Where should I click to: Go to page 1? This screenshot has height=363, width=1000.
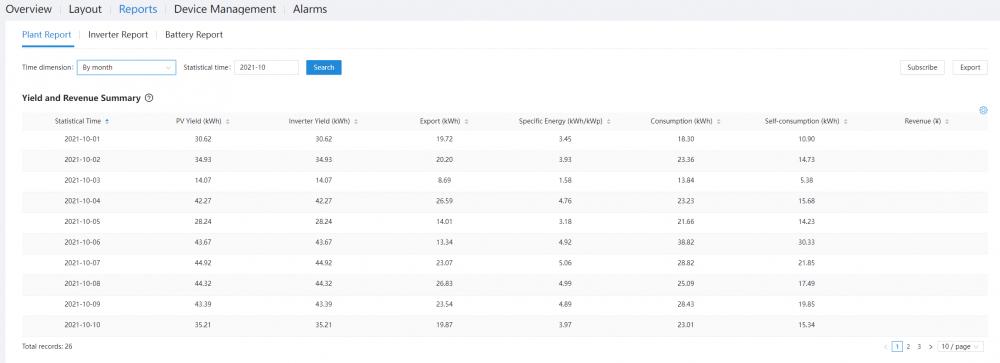pos(897,346)
